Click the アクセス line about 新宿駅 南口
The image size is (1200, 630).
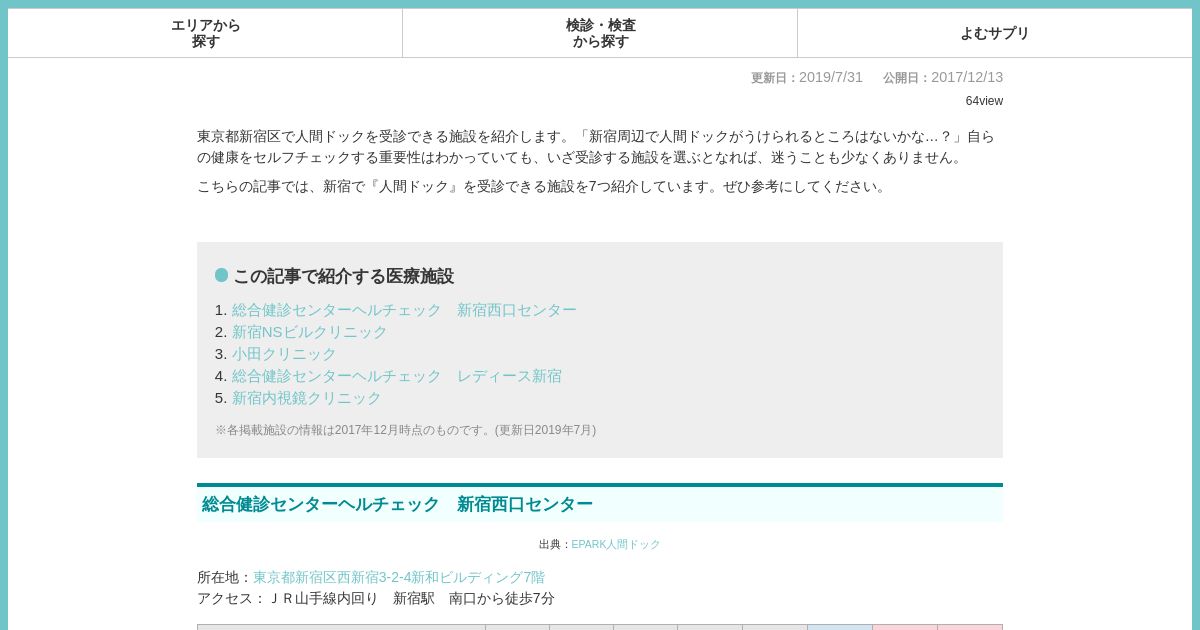coord(376,598)
